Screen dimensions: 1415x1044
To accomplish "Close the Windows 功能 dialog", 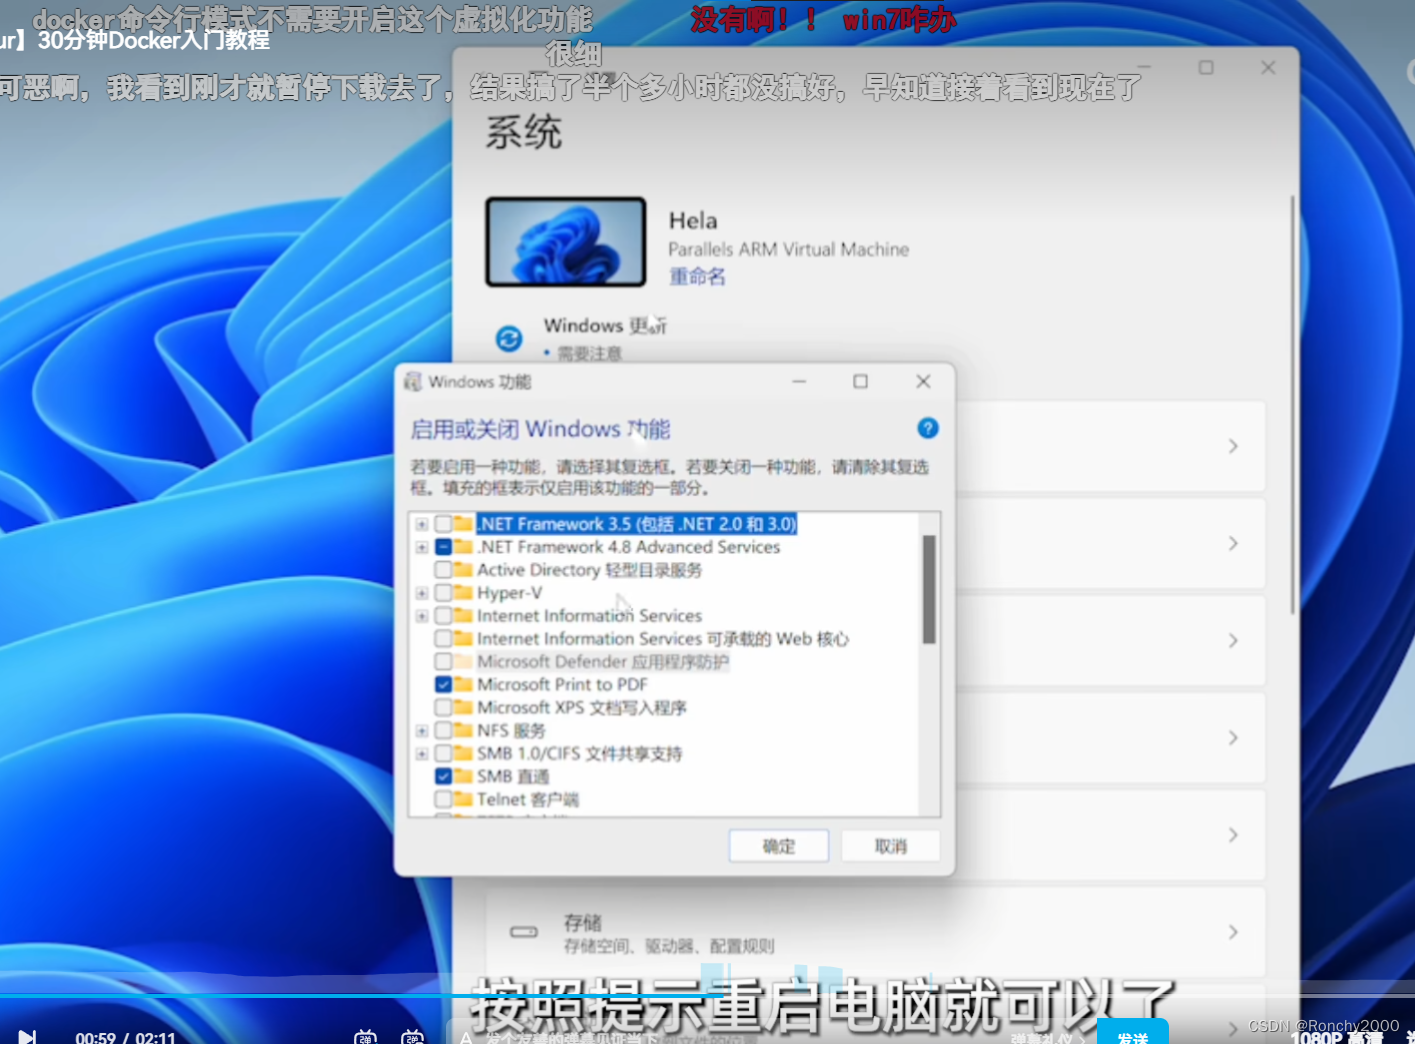I will tap(923, 382).
